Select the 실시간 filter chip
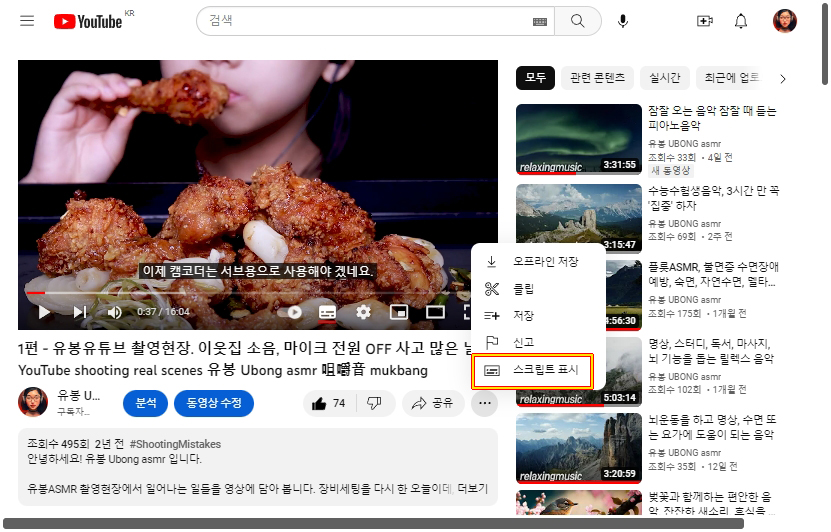The image size is (831, 532). 665,78
